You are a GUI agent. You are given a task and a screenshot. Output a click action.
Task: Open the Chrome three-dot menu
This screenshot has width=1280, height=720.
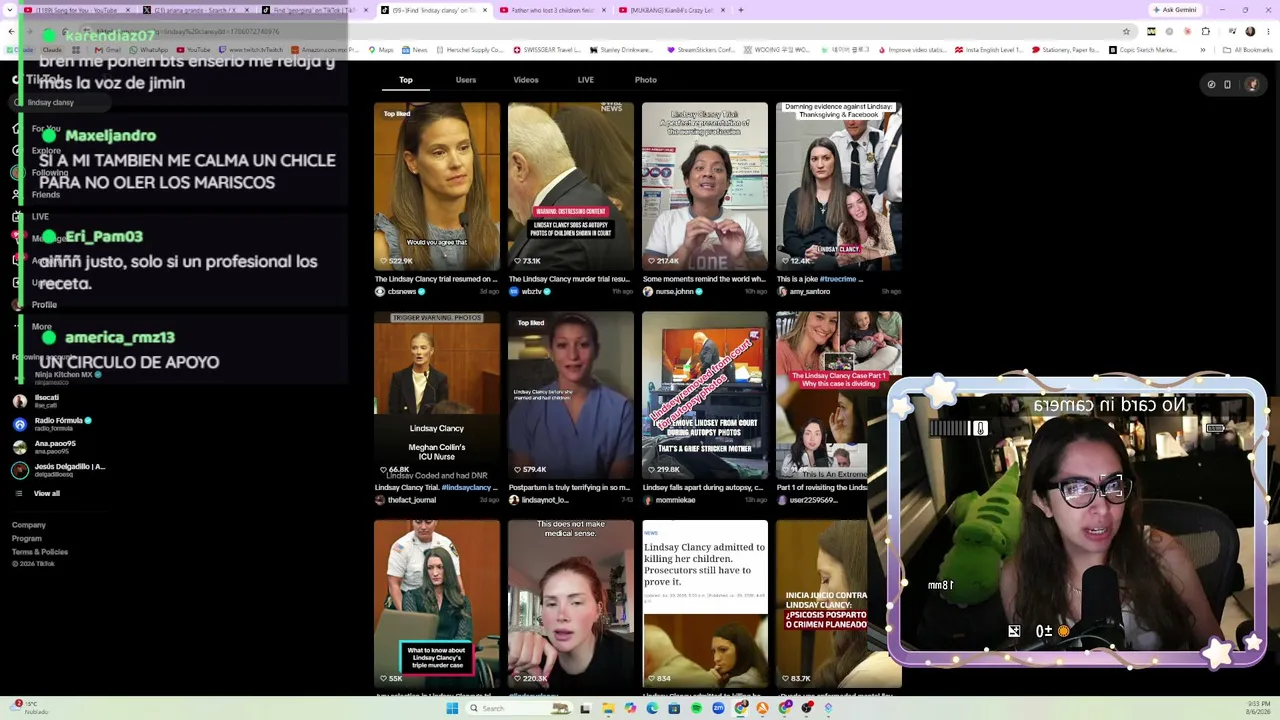pos(1268,31)
